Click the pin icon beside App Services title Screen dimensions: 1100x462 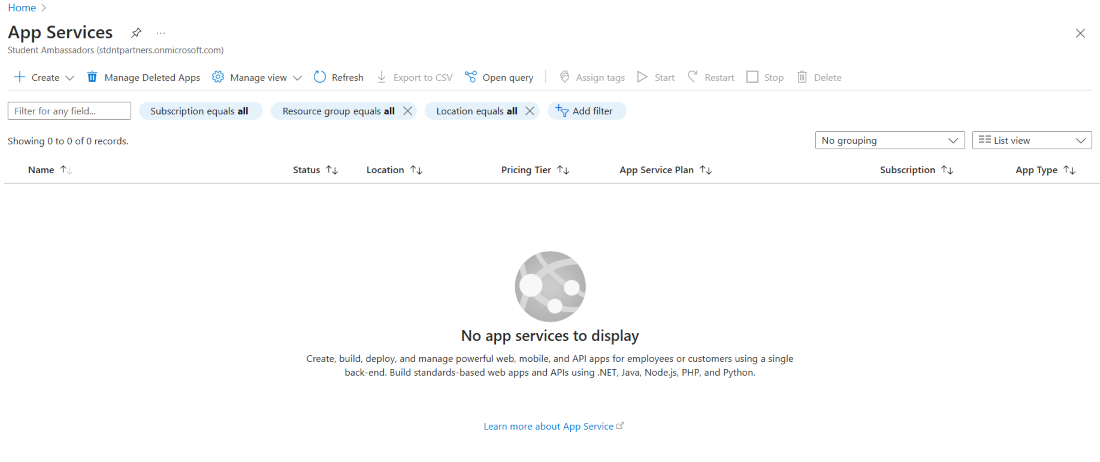click(136, 33)
